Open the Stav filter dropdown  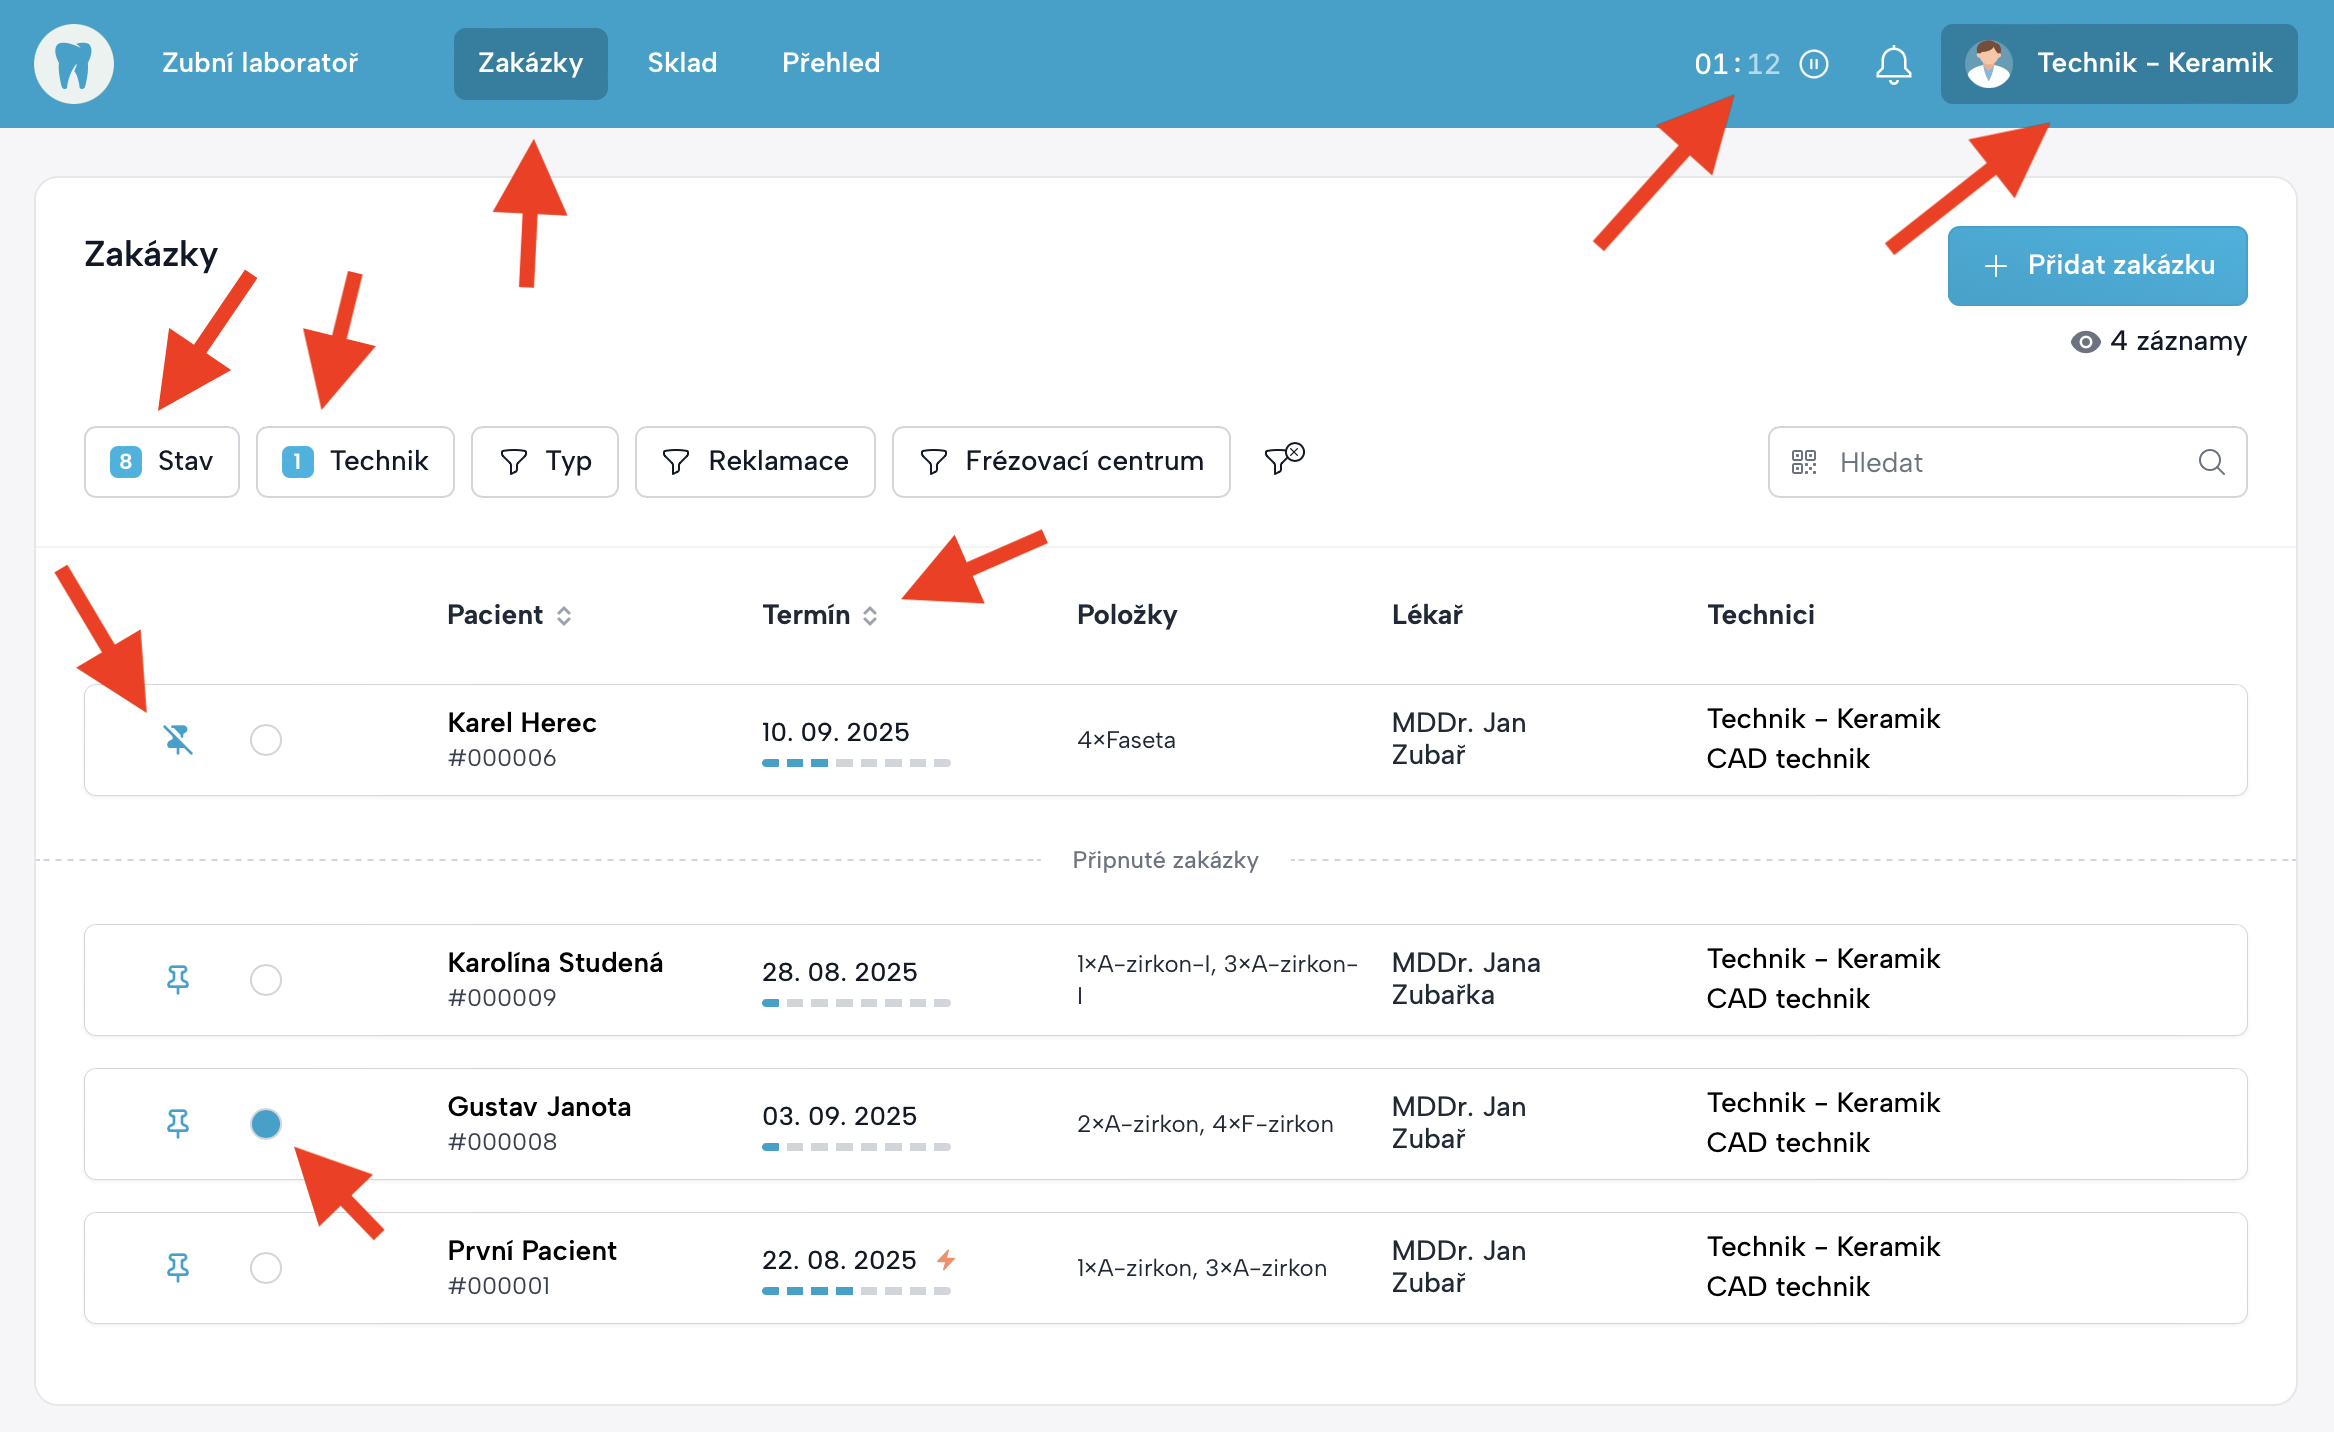(162, 462)
